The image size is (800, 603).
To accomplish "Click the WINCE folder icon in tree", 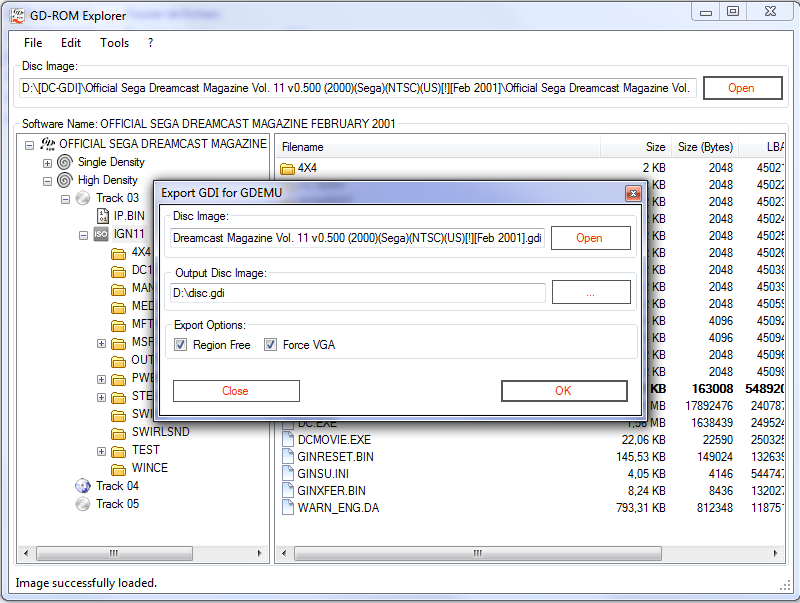I will [118, 468].
